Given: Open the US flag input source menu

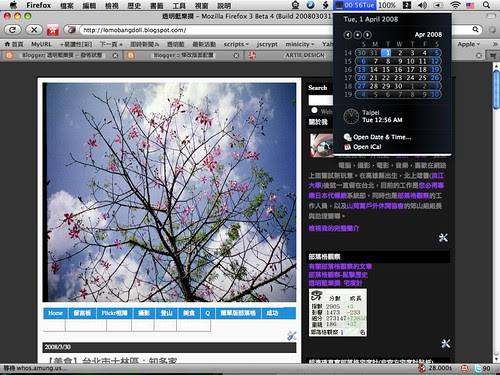Looking at the screenshot, I should [470, 5].
